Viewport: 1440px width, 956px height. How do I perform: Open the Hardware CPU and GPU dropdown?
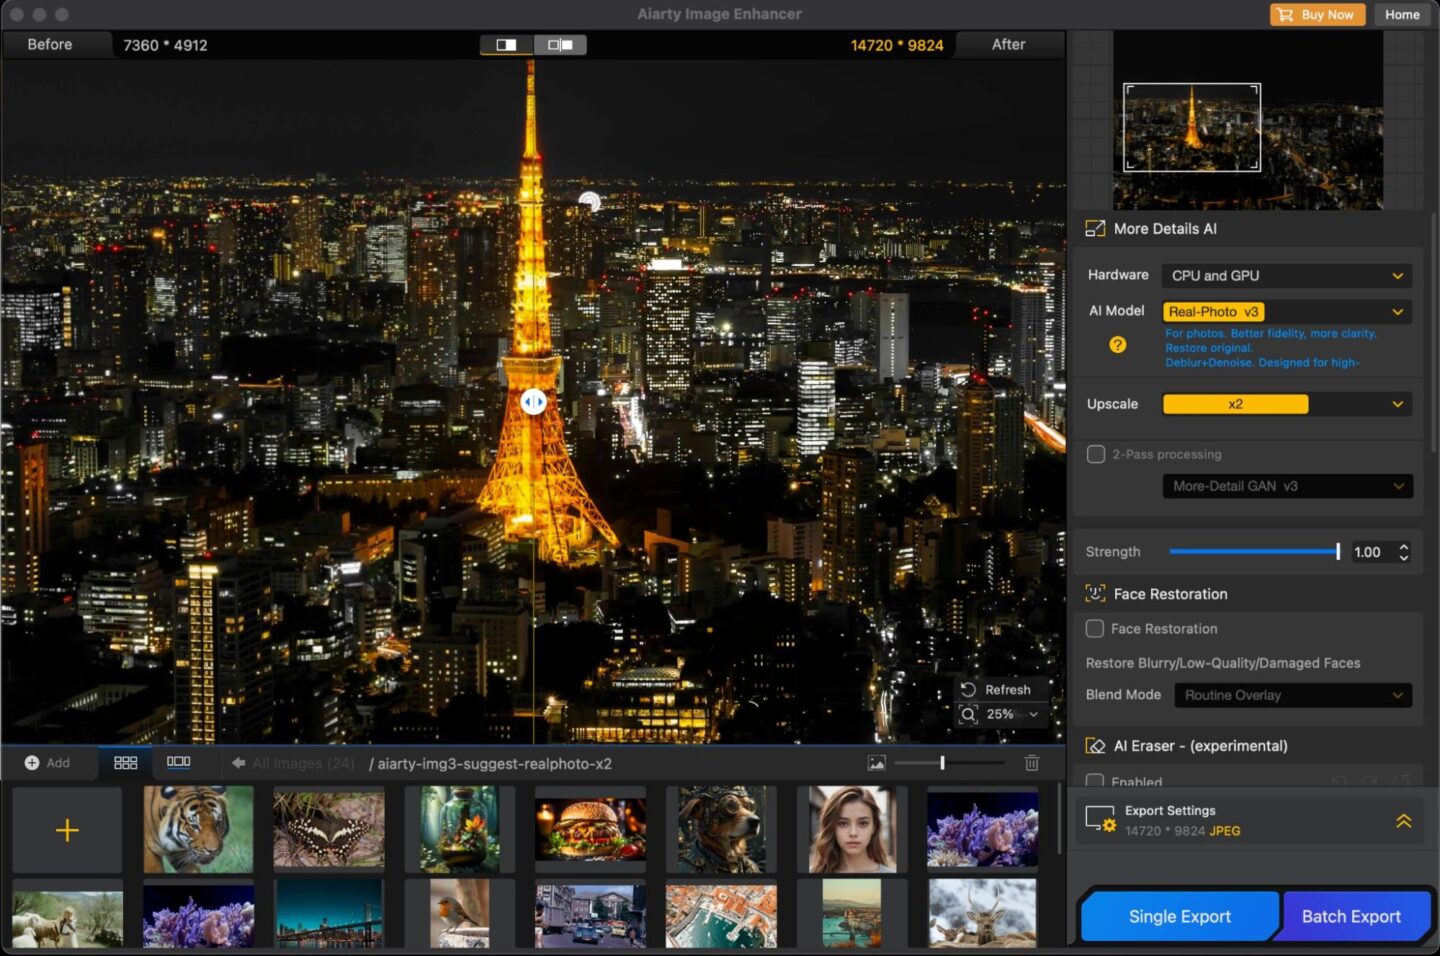coord(1286,275)
